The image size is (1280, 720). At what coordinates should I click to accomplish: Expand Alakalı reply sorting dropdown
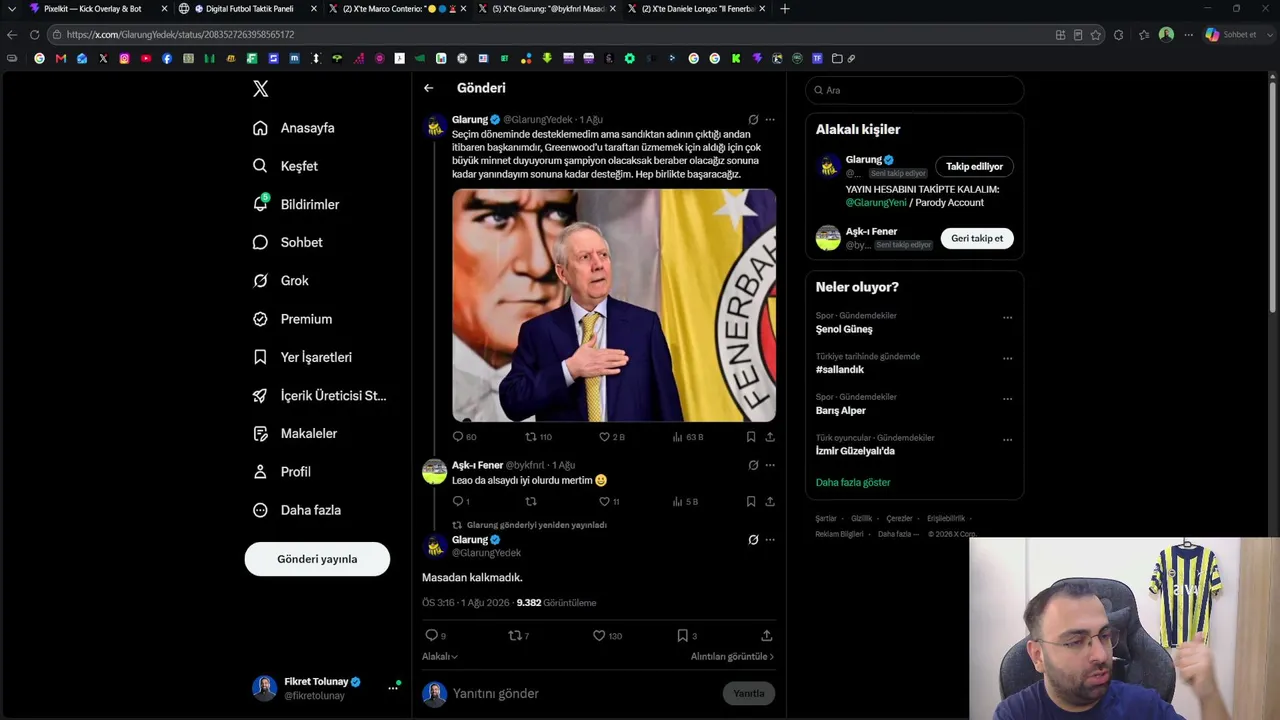coord(440,657)
